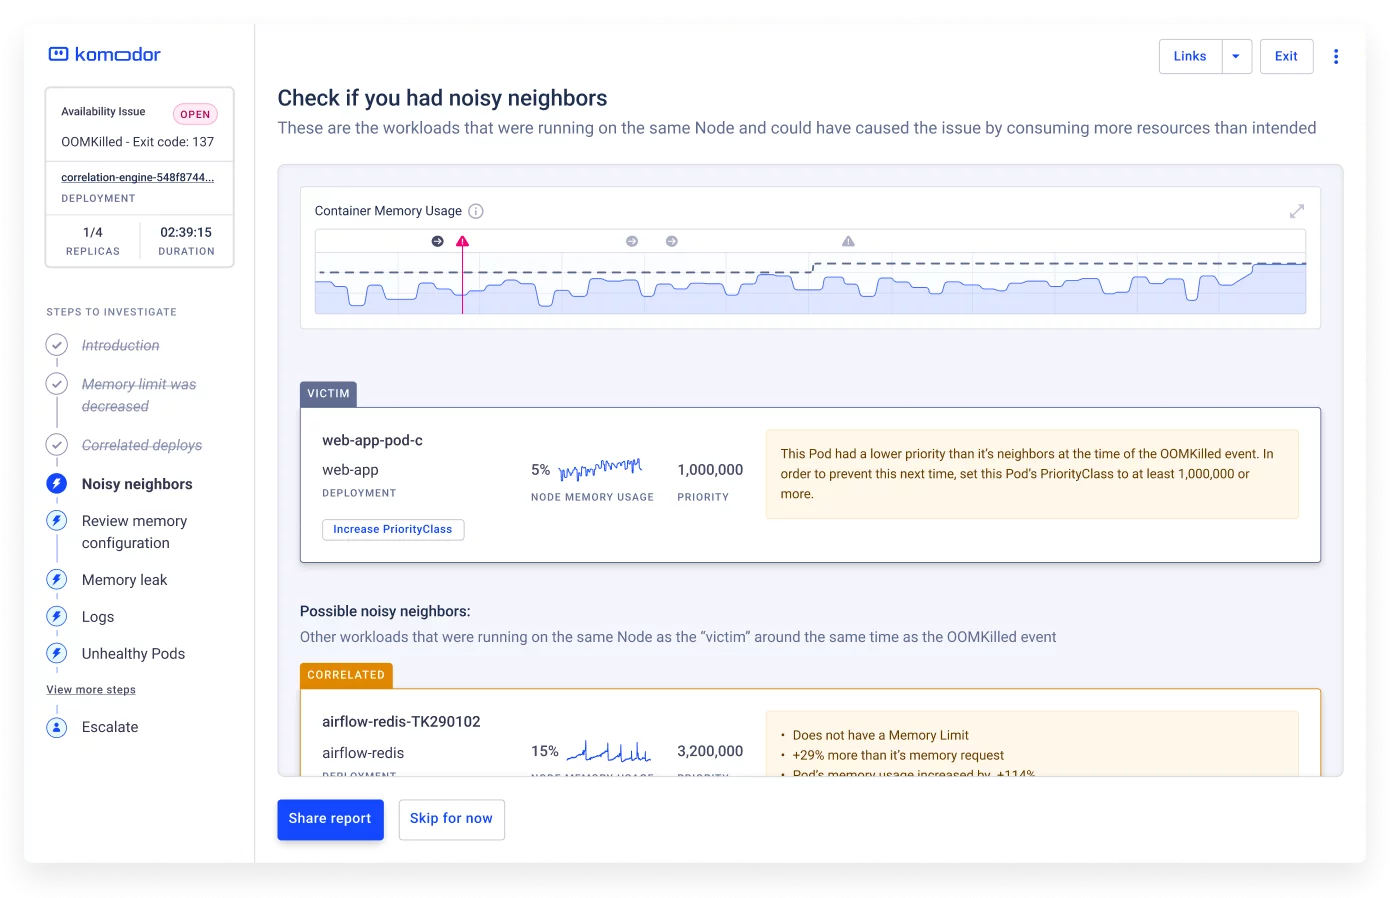Screen dimensions: 1390x898
Task: Click the red triangle alert marker on the chart
Action: tap(462, 241)
